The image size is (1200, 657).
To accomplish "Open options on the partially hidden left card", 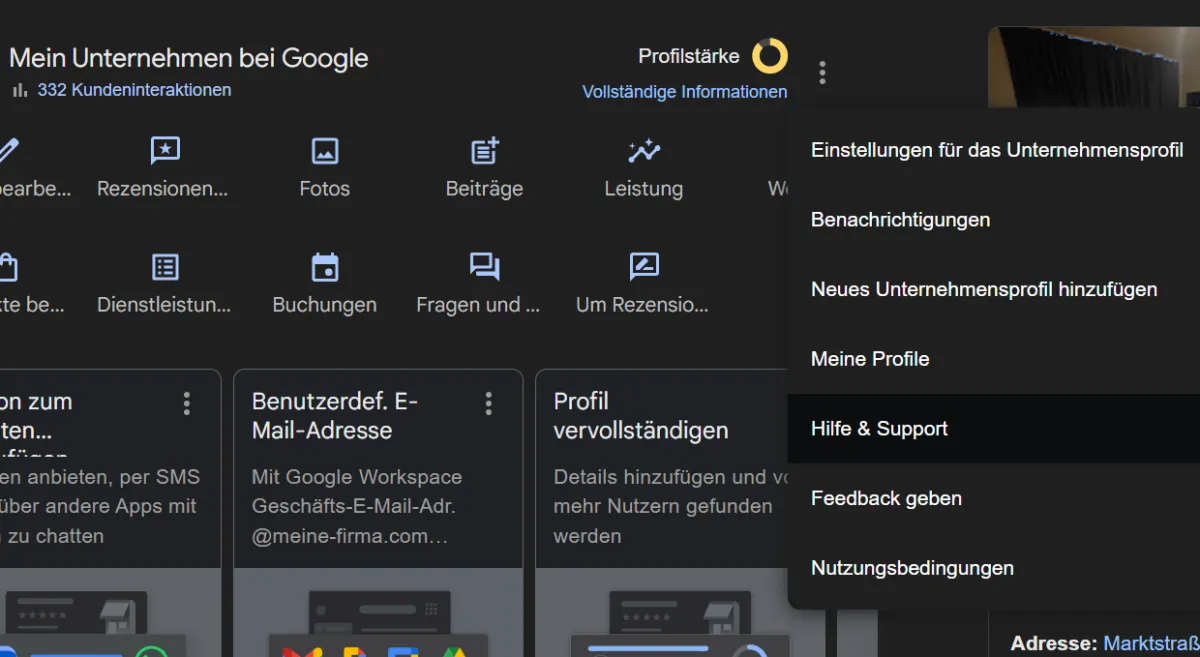I will tap(187, 403).
